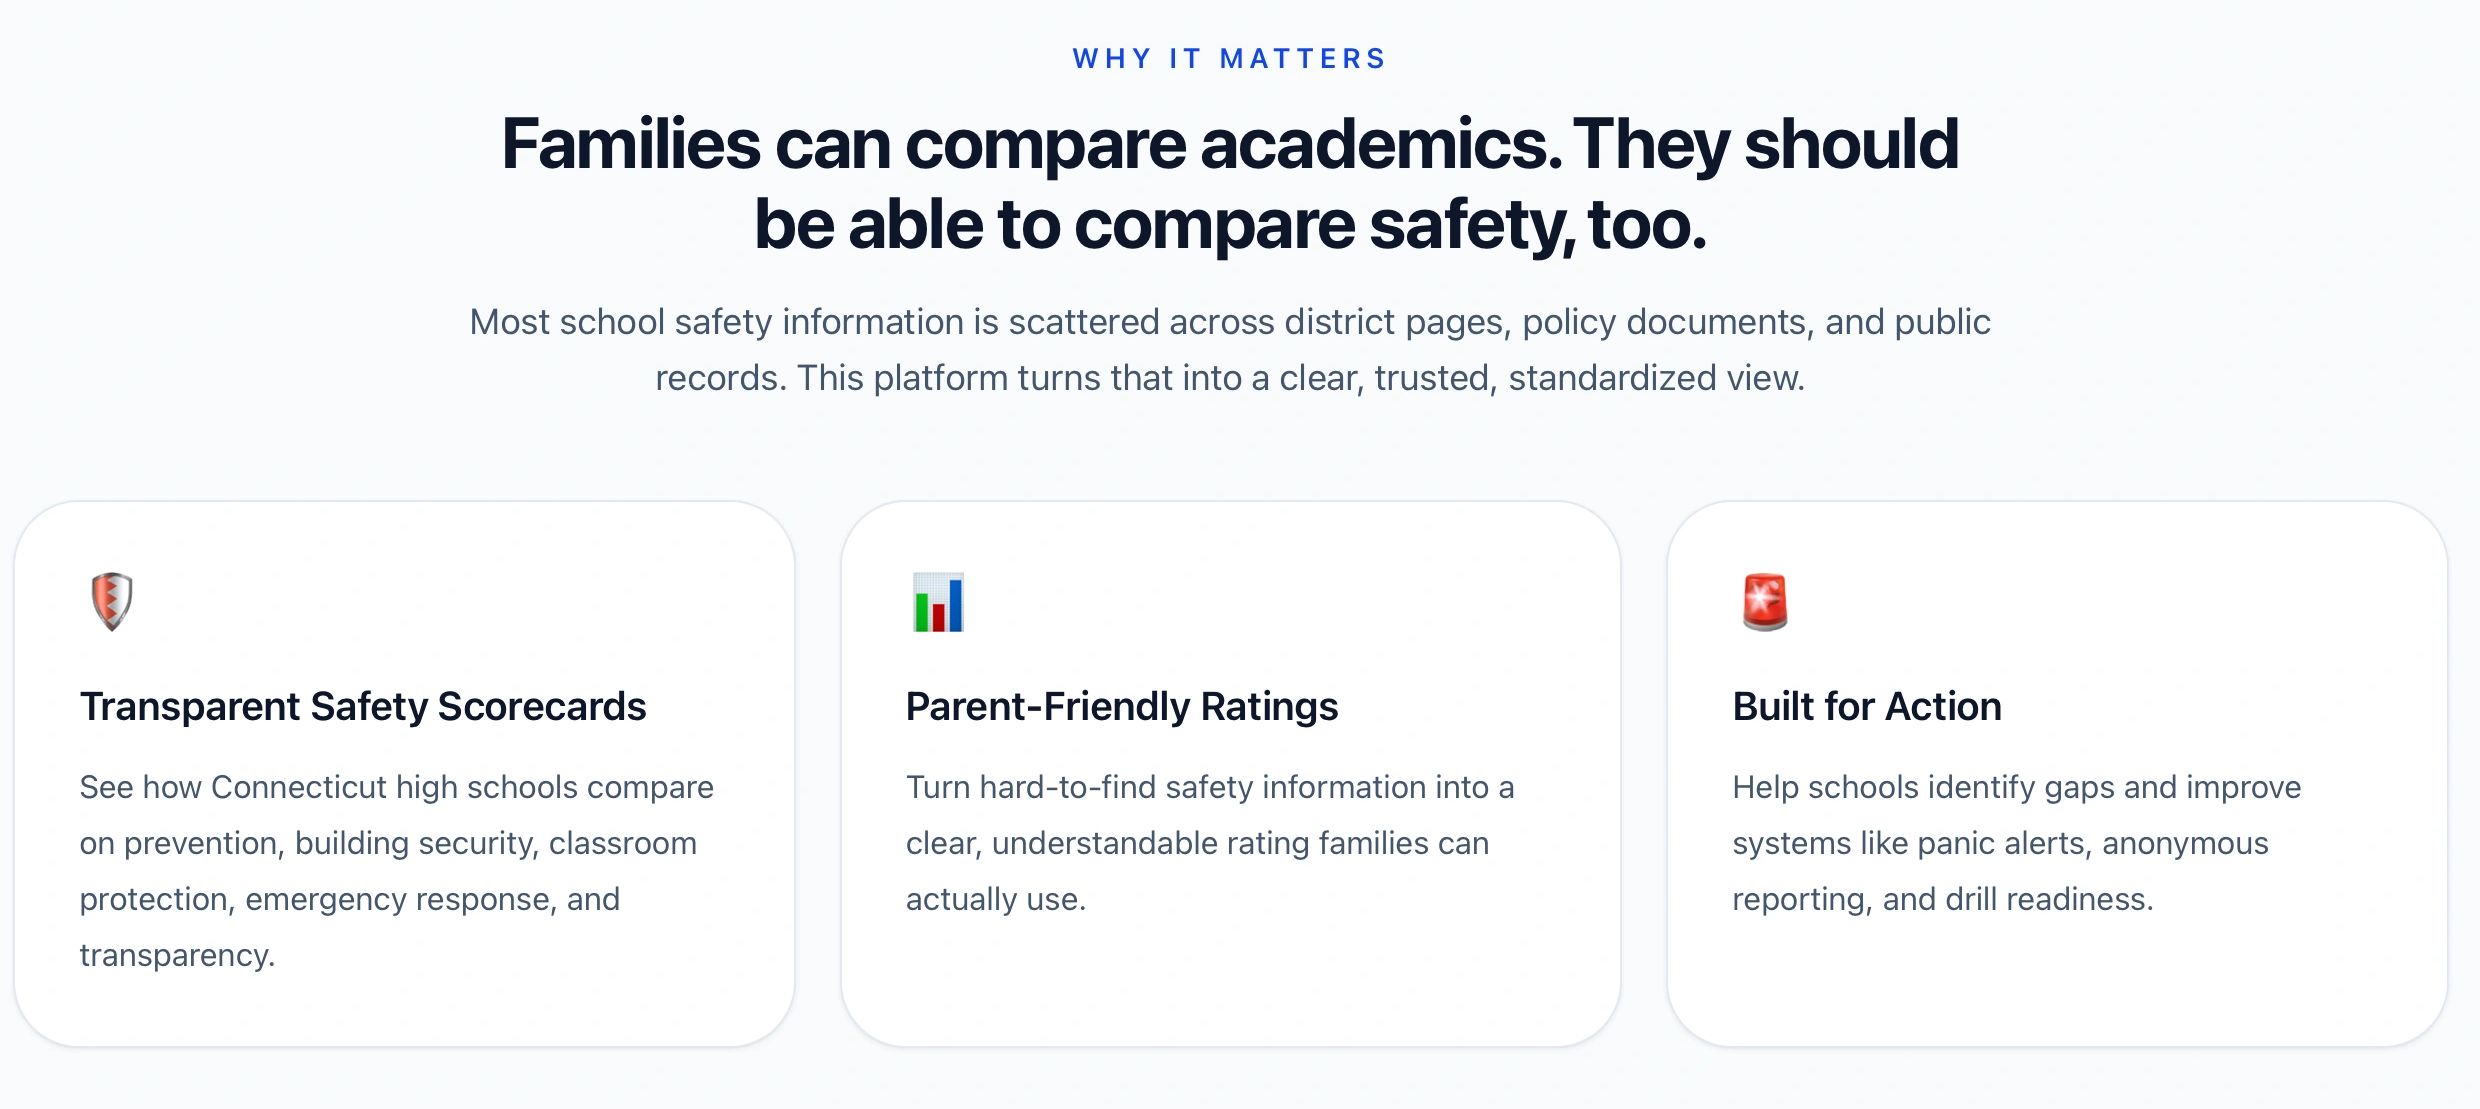Click 'Turn hard-to-find safety information into a' text
The image size is (2480, 1109).
1209,787
